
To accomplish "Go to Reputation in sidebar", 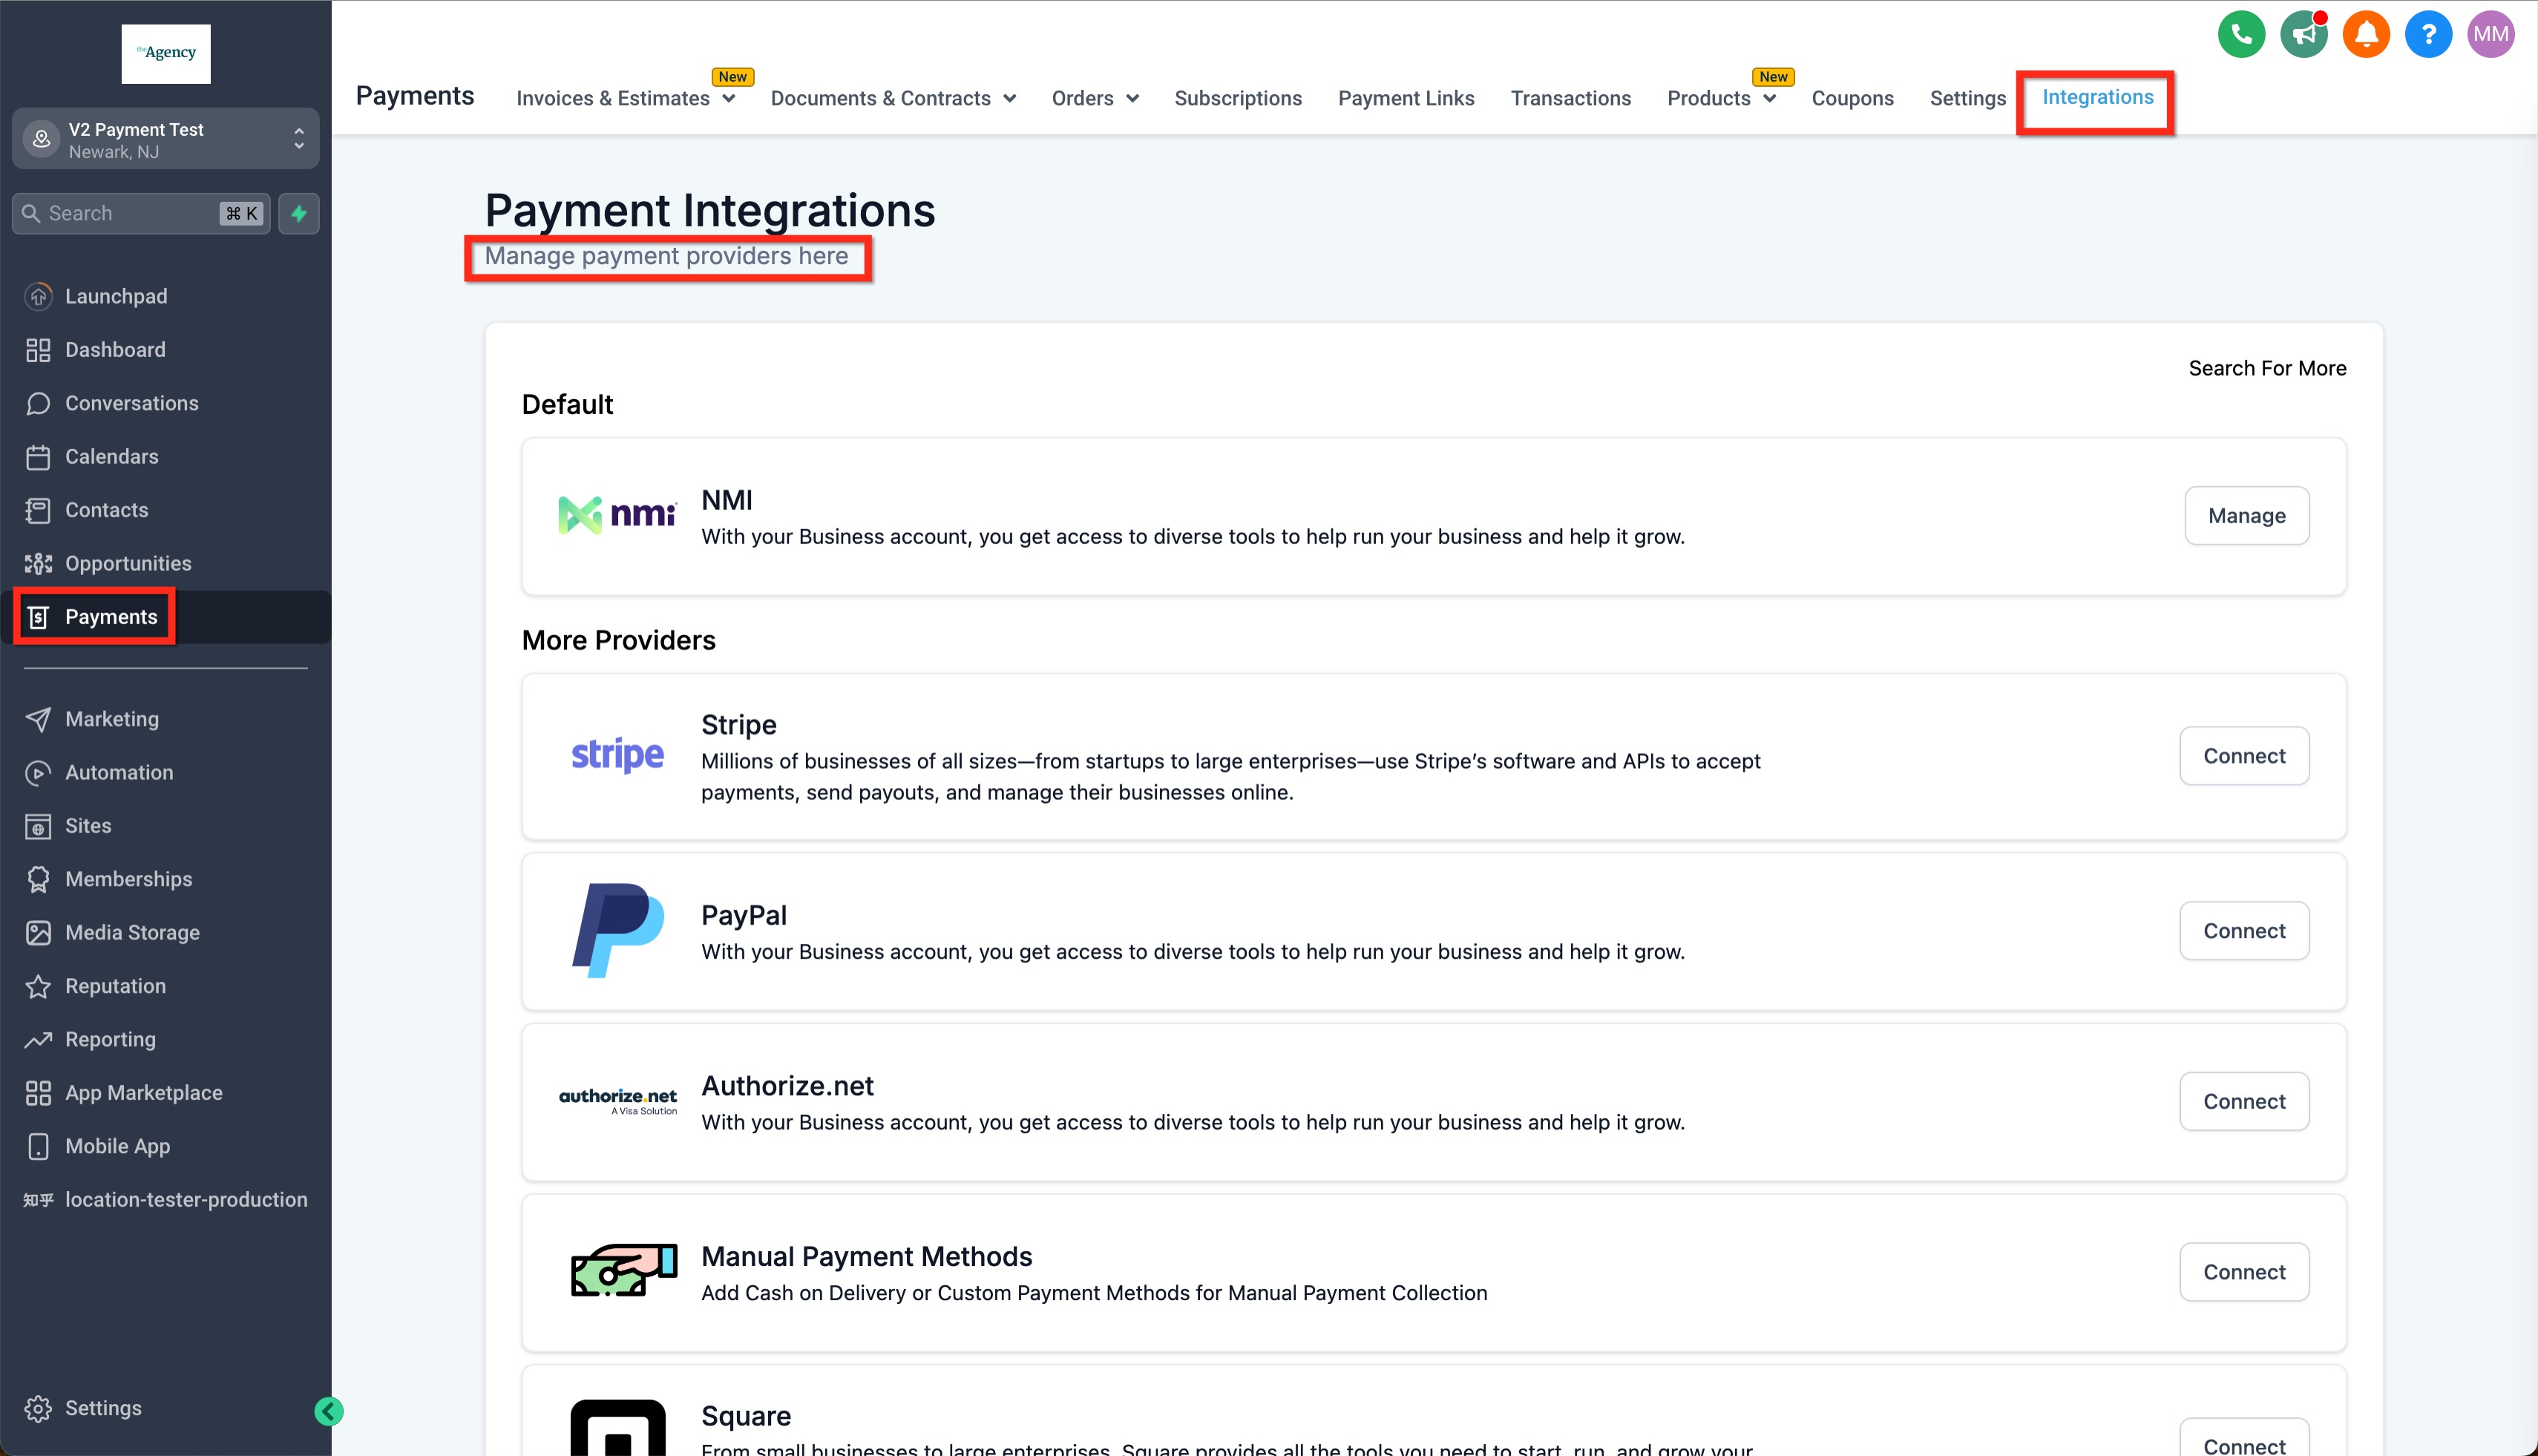I will click(x=115, y=986).
